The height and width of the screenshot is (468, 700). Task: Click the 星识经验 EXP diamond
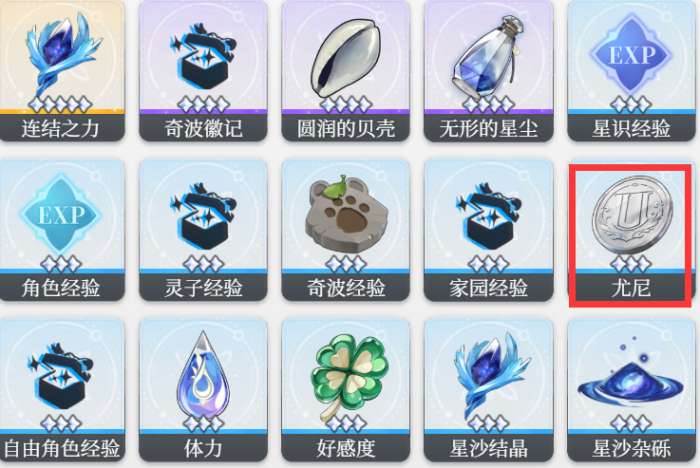pyautogui.click(x=631, y=56)
